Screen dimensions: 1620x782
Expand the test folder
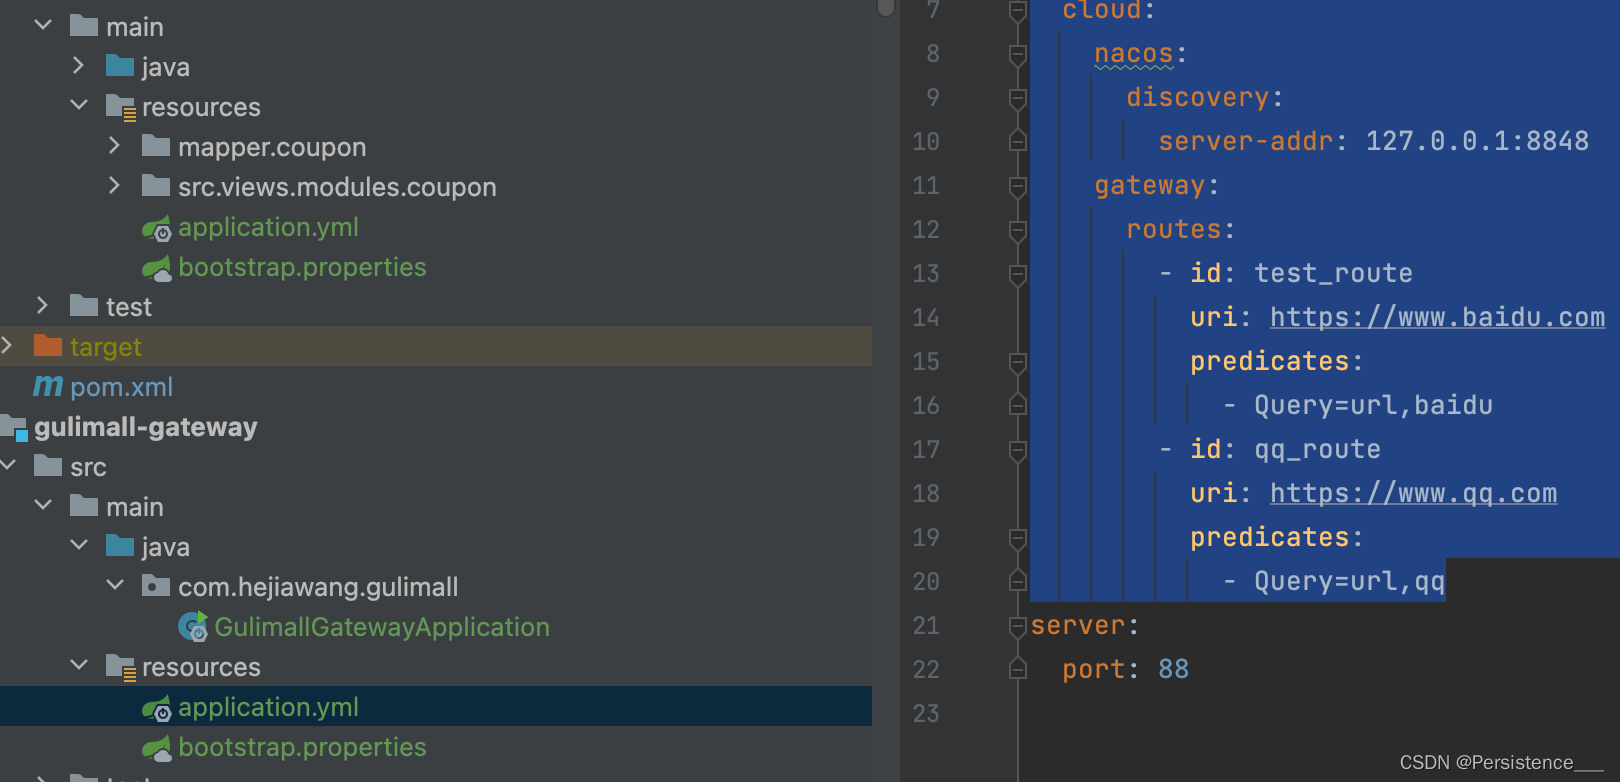(43, 305)
